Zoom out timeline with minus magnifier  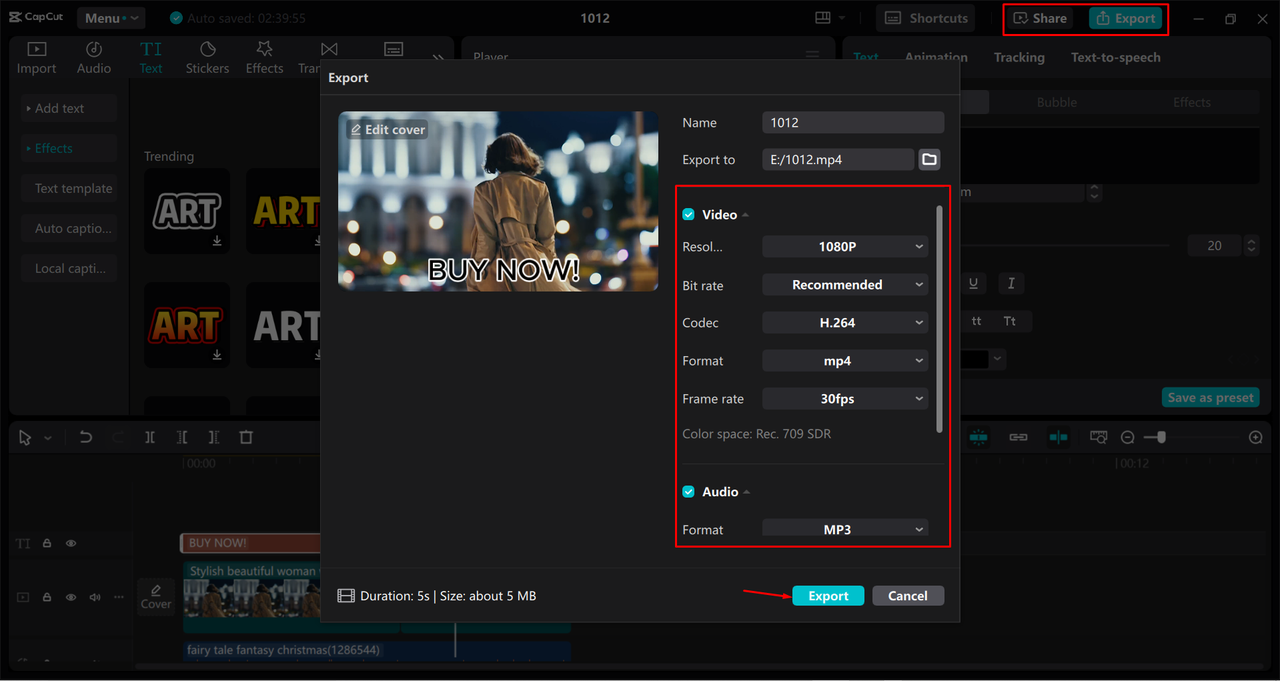[1127, 437]
